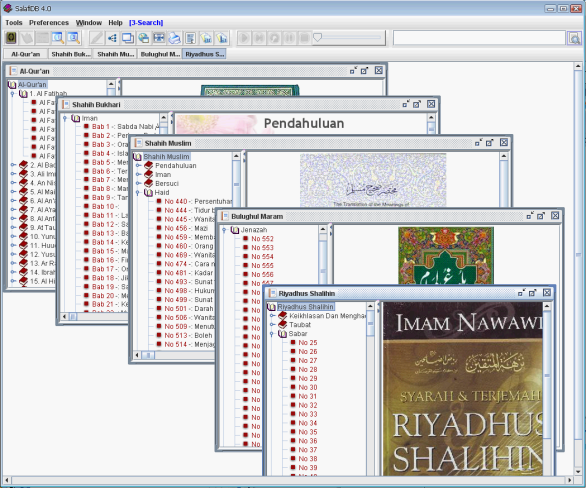Viewport: 586px width, 488px height.
Task: Click the search icon marked 2 in toolbar
Action: 74,38
